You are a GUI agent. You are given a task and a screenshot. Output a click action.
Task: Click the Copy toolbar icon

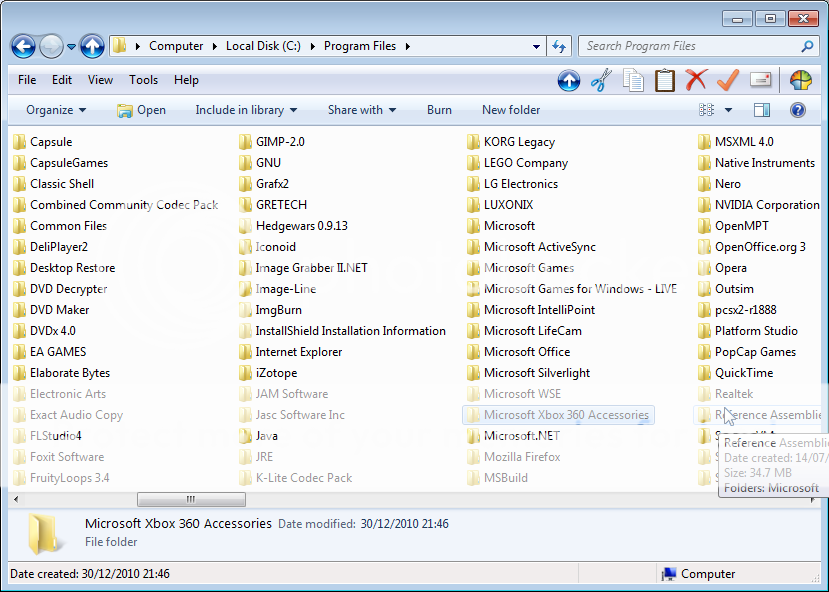coord(634,80)
